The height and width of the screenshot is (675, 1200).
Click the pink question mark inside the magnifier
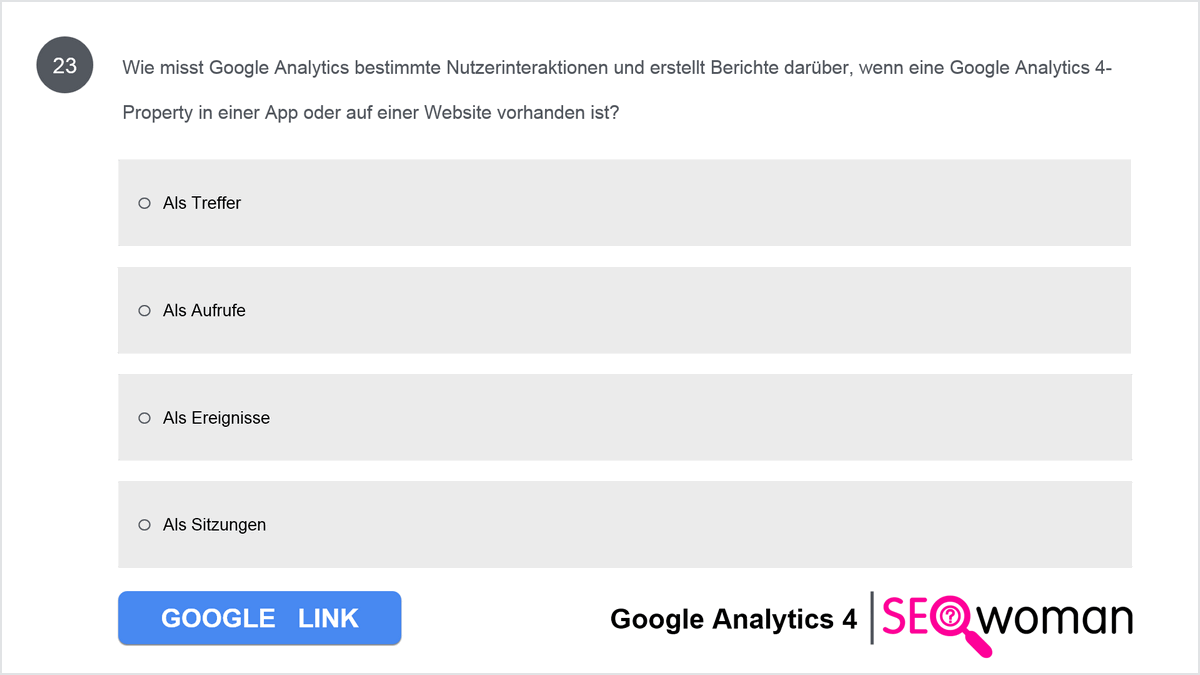949,617
